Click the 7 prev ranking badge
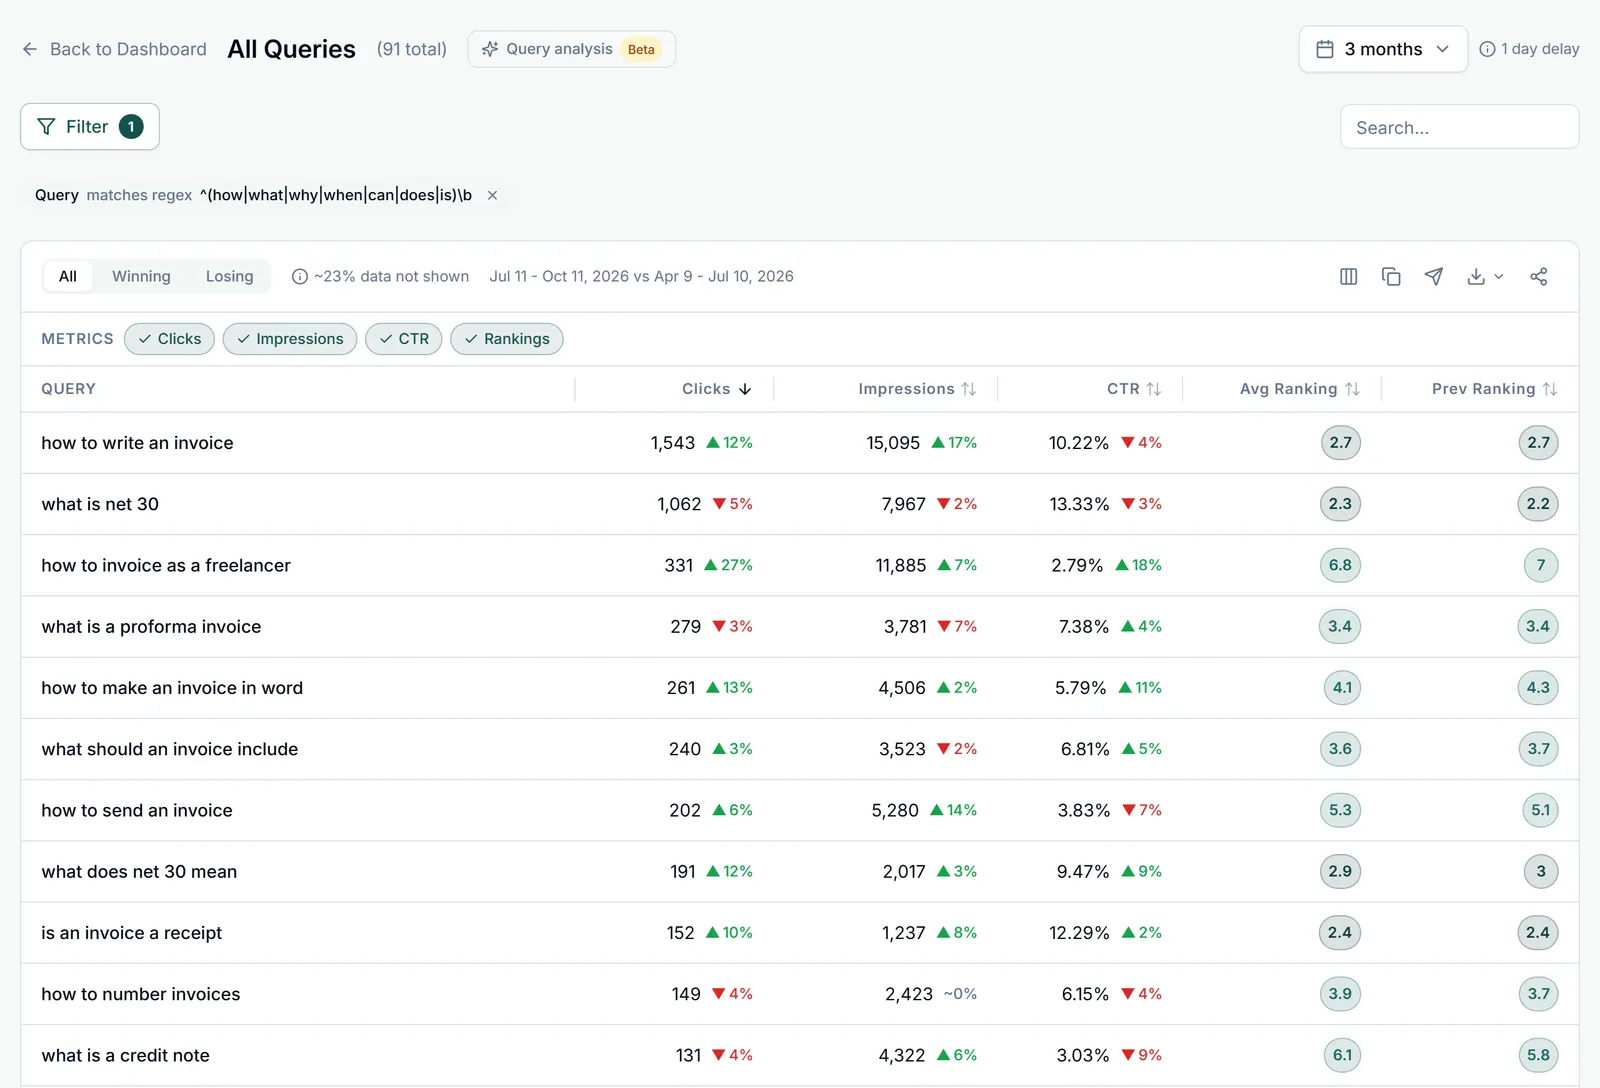Viewport: 1600px width, 1088px height. pos(1541,565)
